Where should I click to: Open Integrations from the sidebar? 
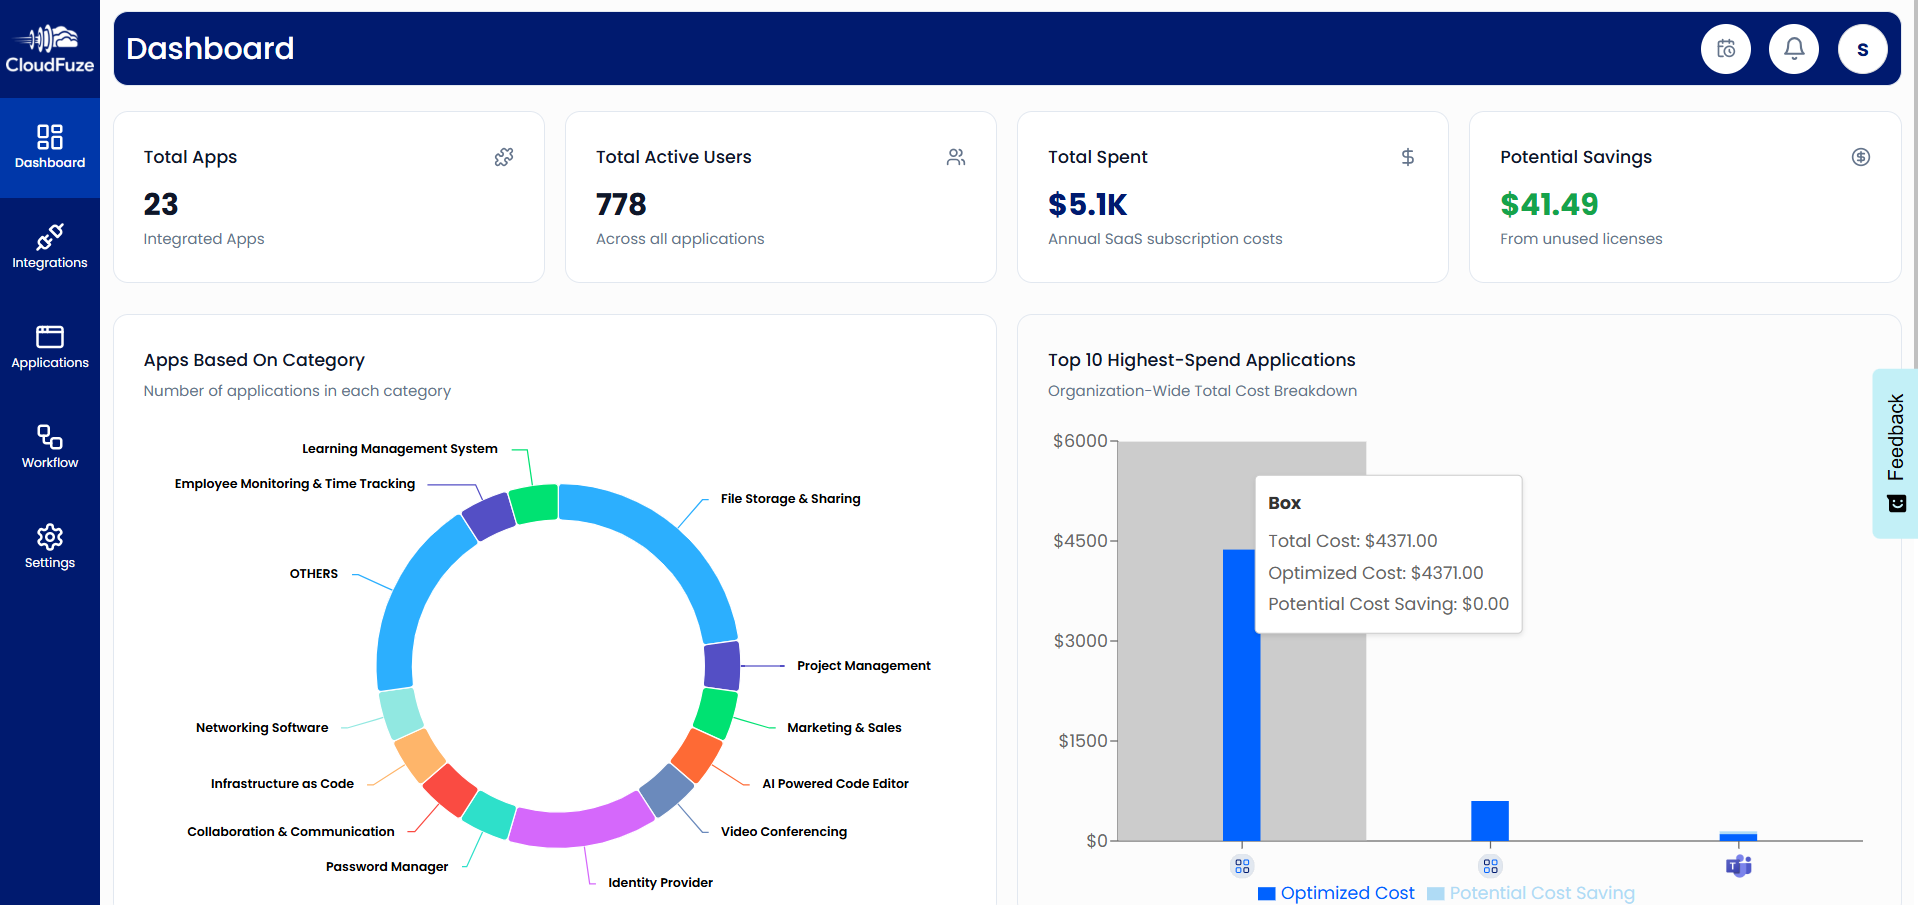tap(50, 247)
